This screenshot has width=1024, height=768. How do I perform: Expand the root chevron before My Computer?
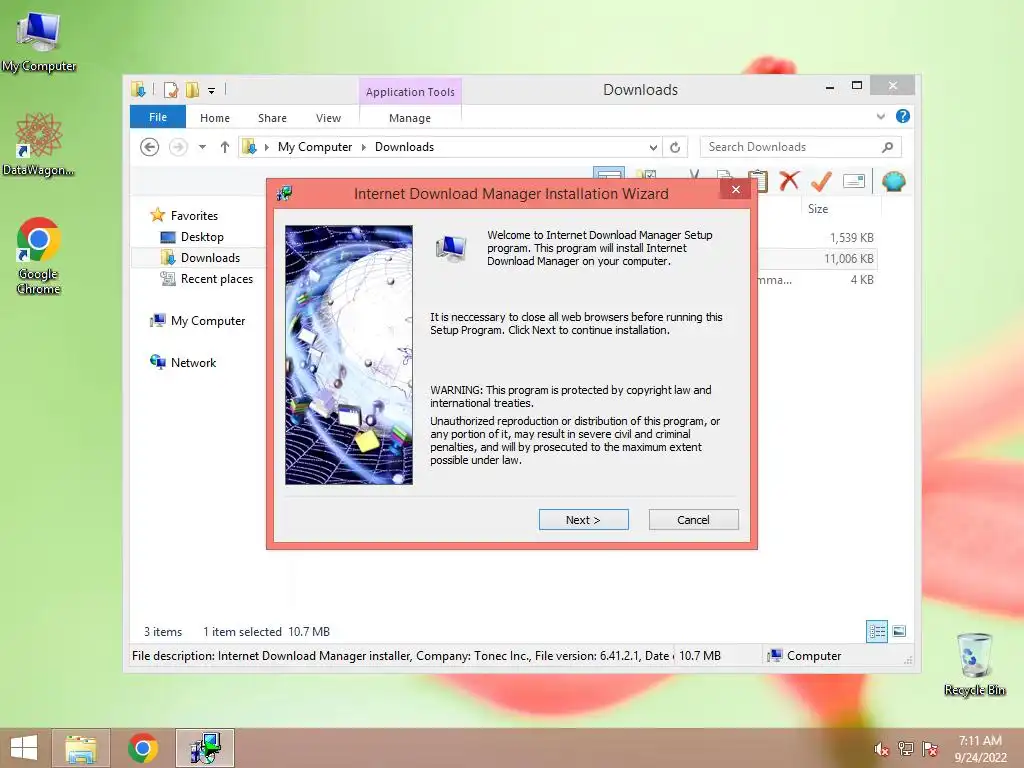coord(266,147)
